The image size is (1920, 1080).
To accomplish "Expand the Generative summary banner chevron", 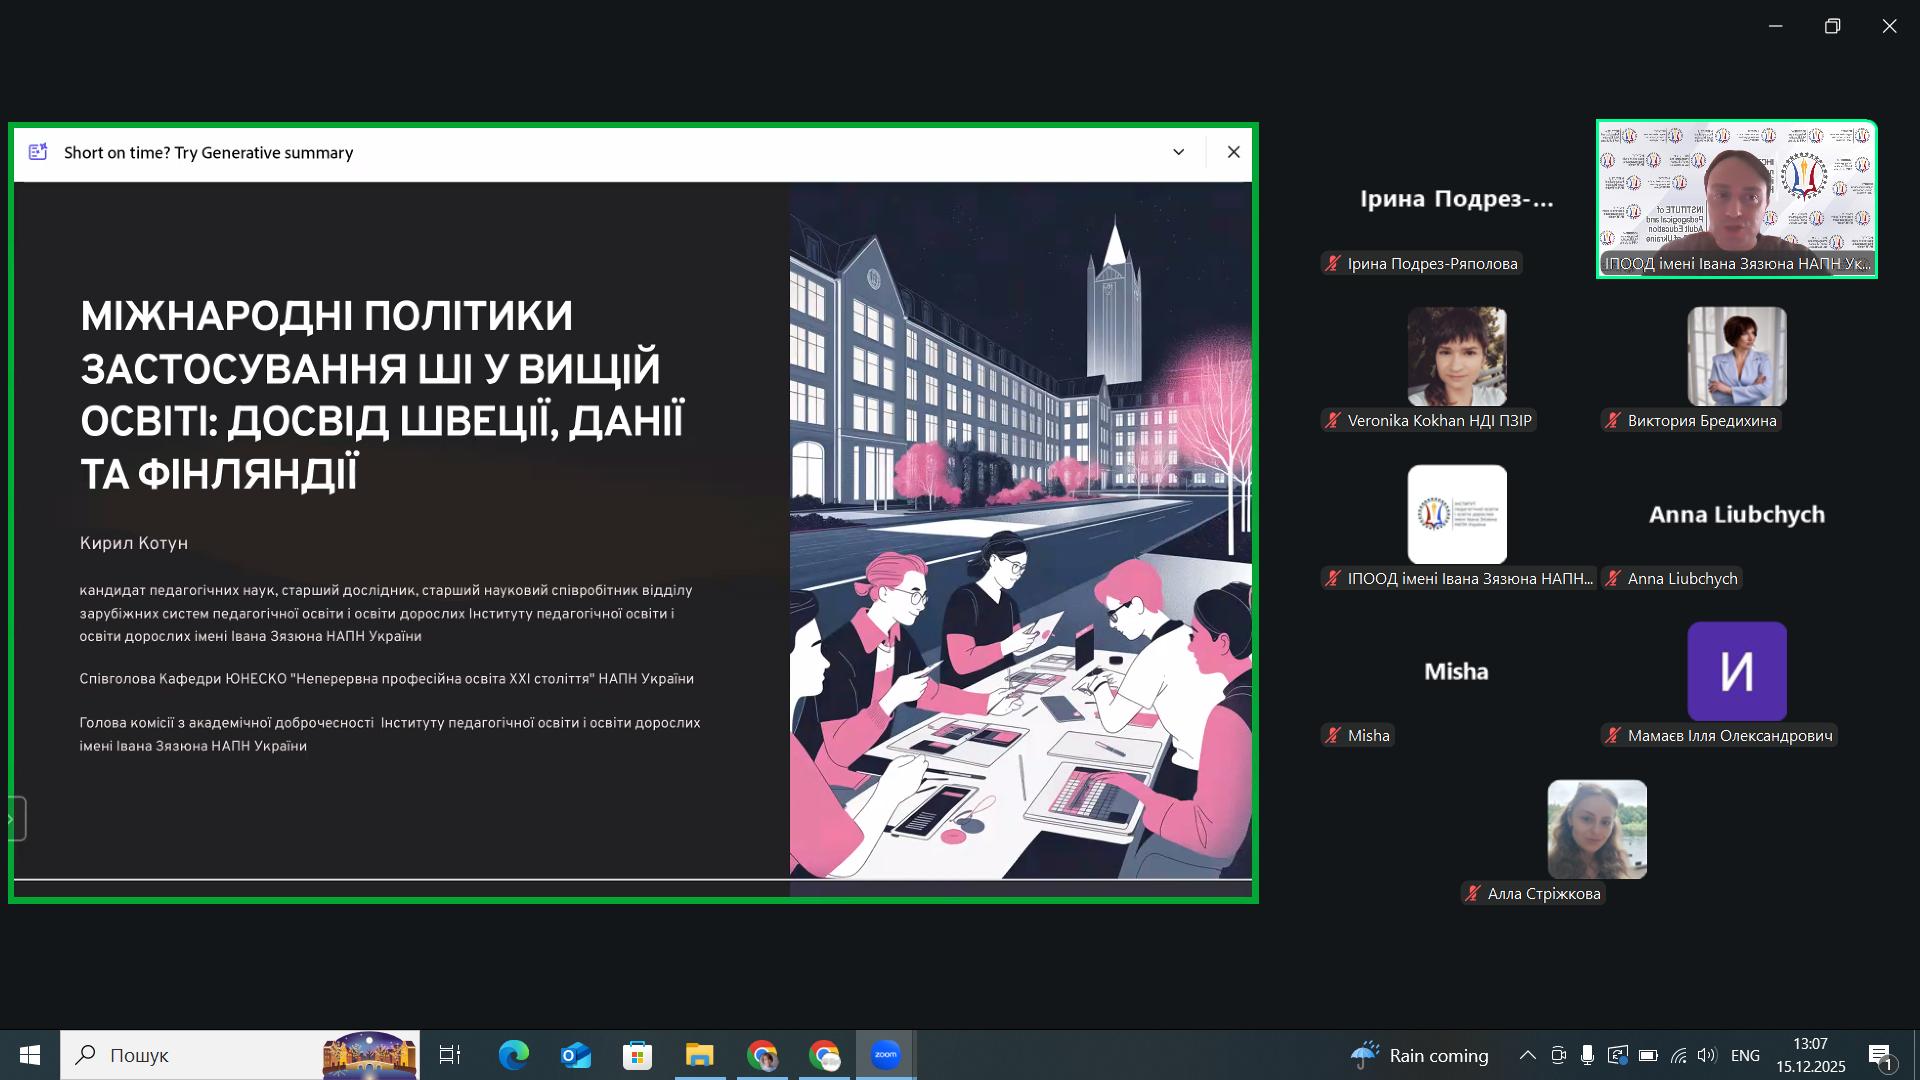I will coord(1179,152).
